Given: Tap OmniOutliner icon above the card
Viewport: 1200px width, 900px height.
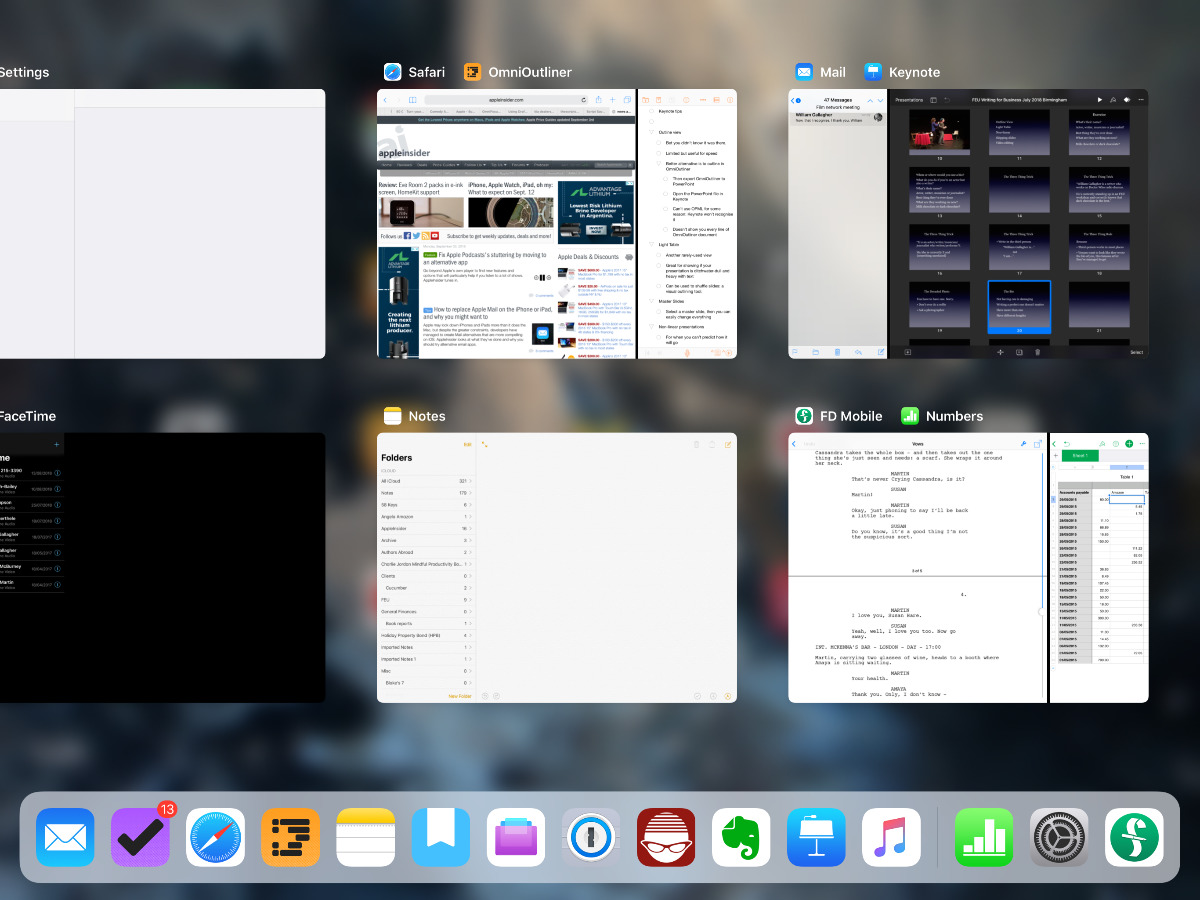Looking at the screenshot, I should coord(473,72).
